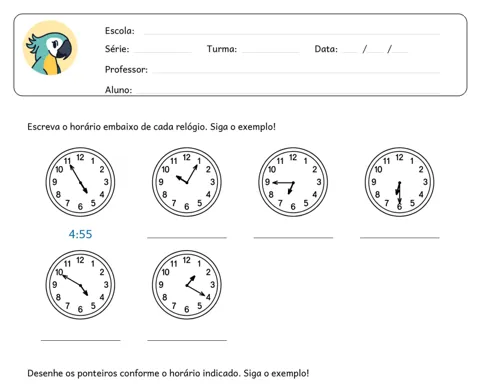Screen dimensions: 480x384
Task: Click the answer line under the bottom-left clock
Action: click(x=81, y=340)
